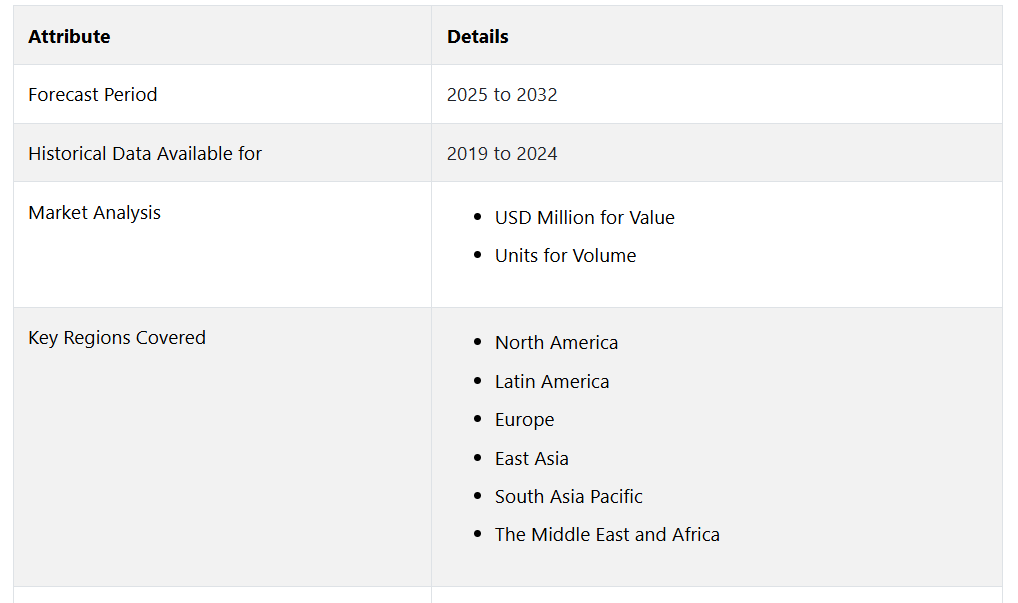This screenshot has width=1018, height=603.
Task: Select Europe list item
Action: pyautogui.click(x=524, y=420)
